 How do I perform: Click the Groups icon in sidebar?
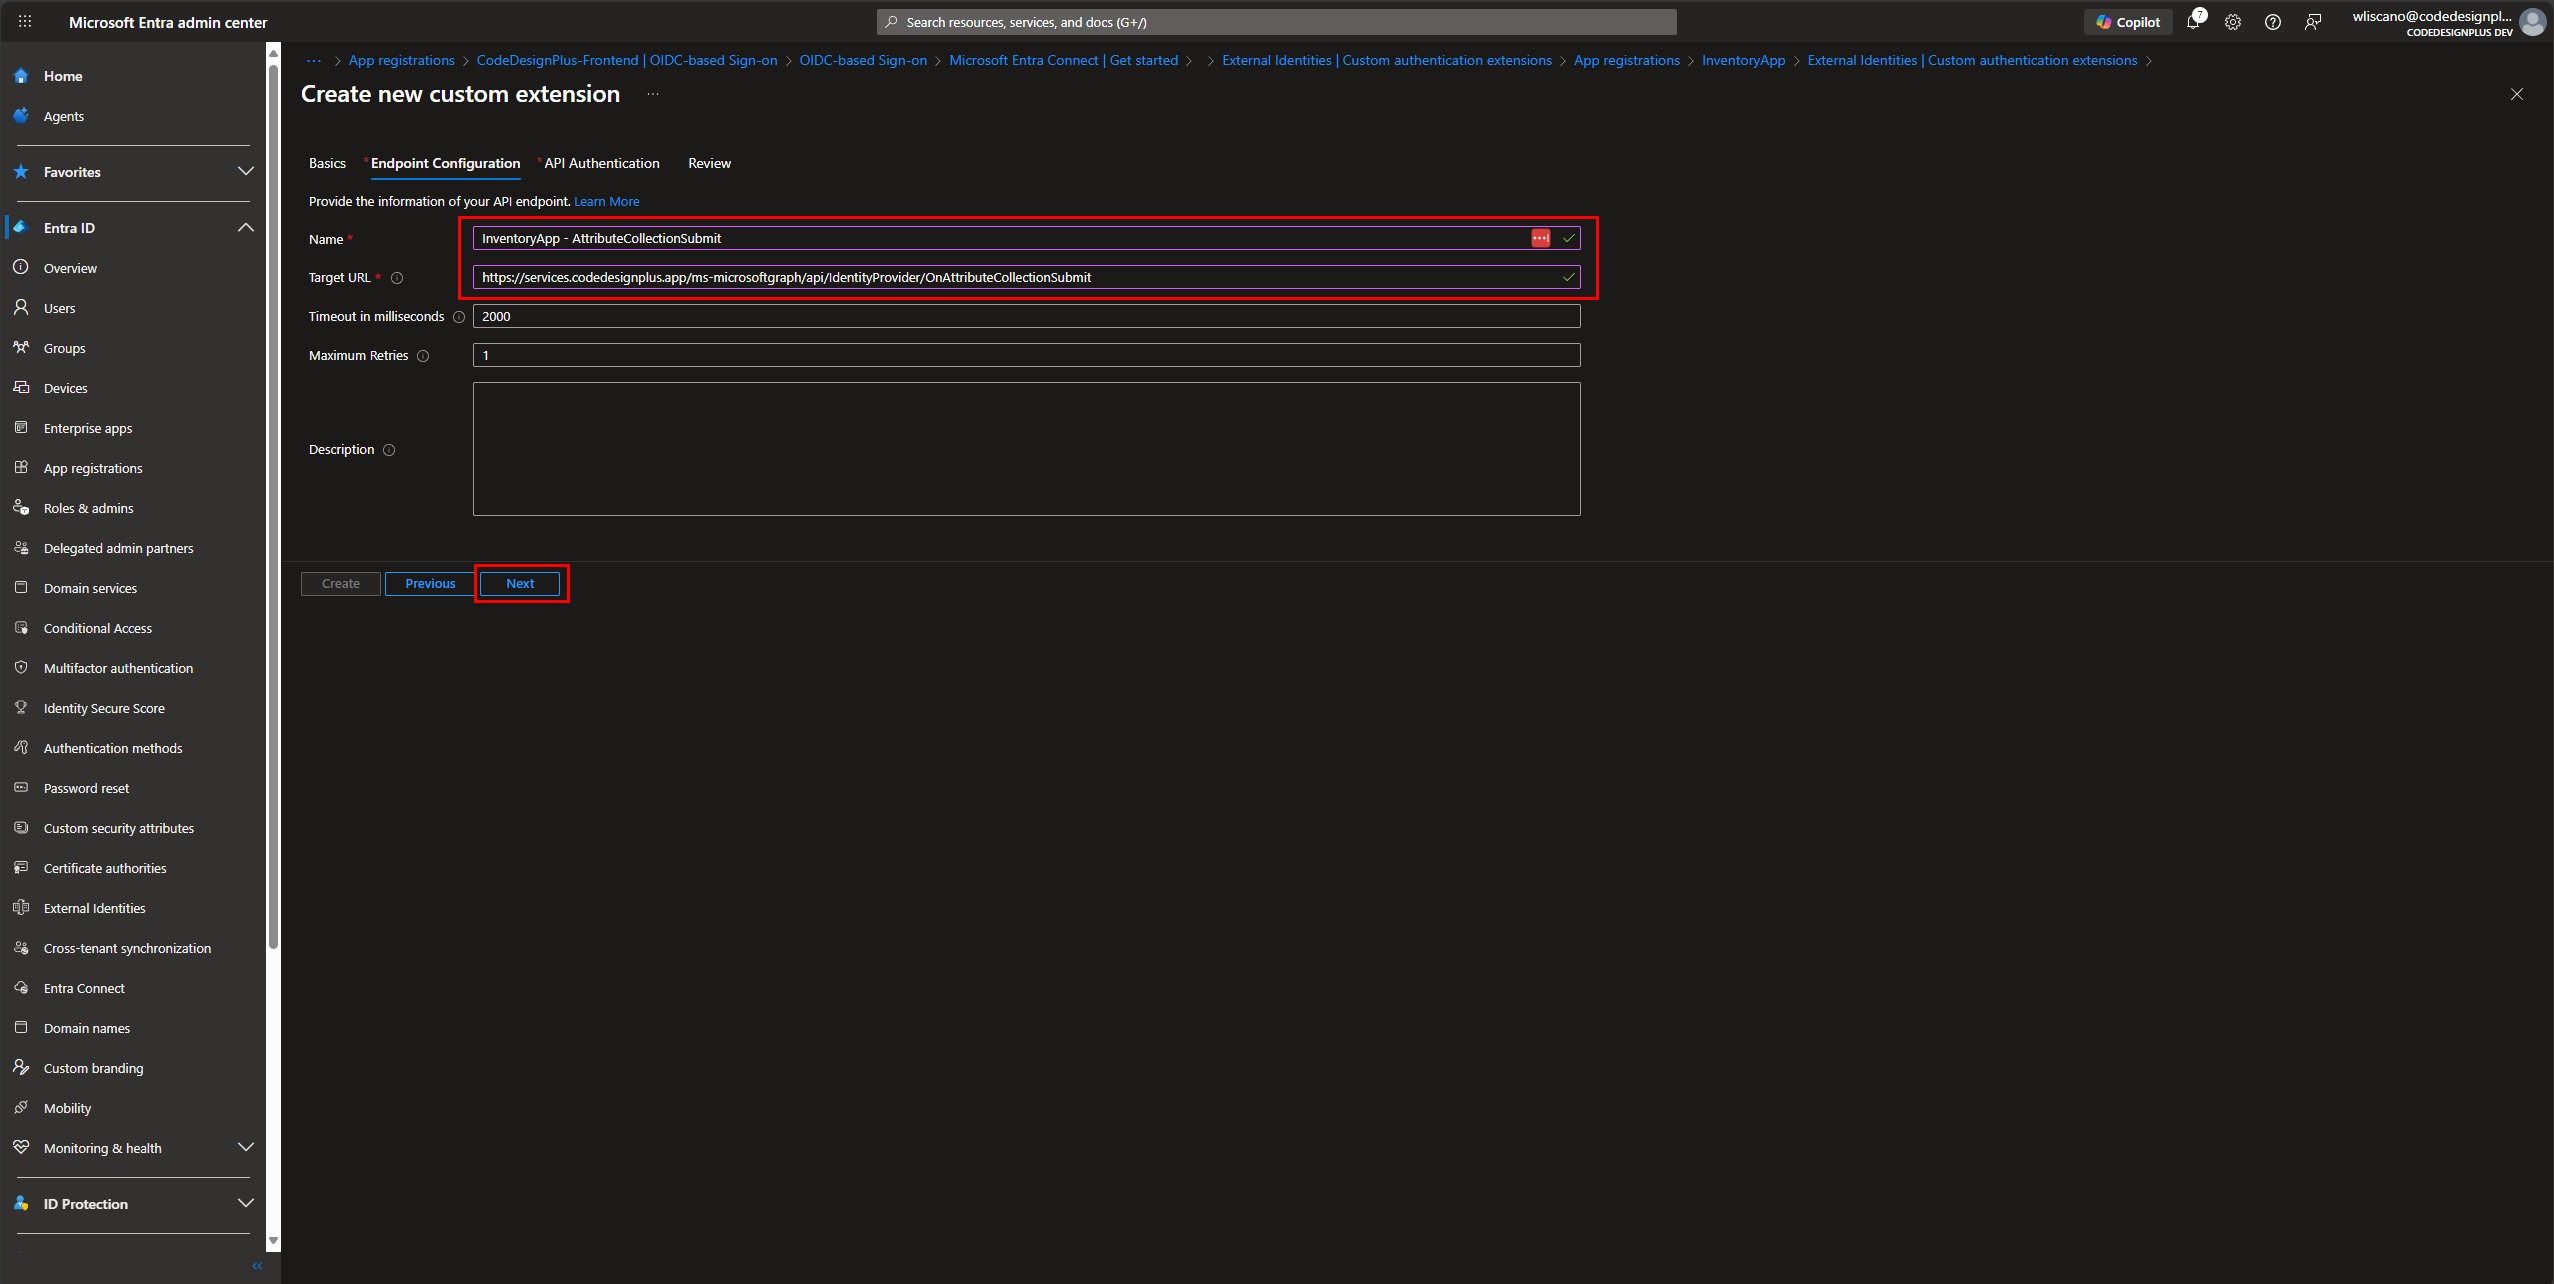point(21,348)
